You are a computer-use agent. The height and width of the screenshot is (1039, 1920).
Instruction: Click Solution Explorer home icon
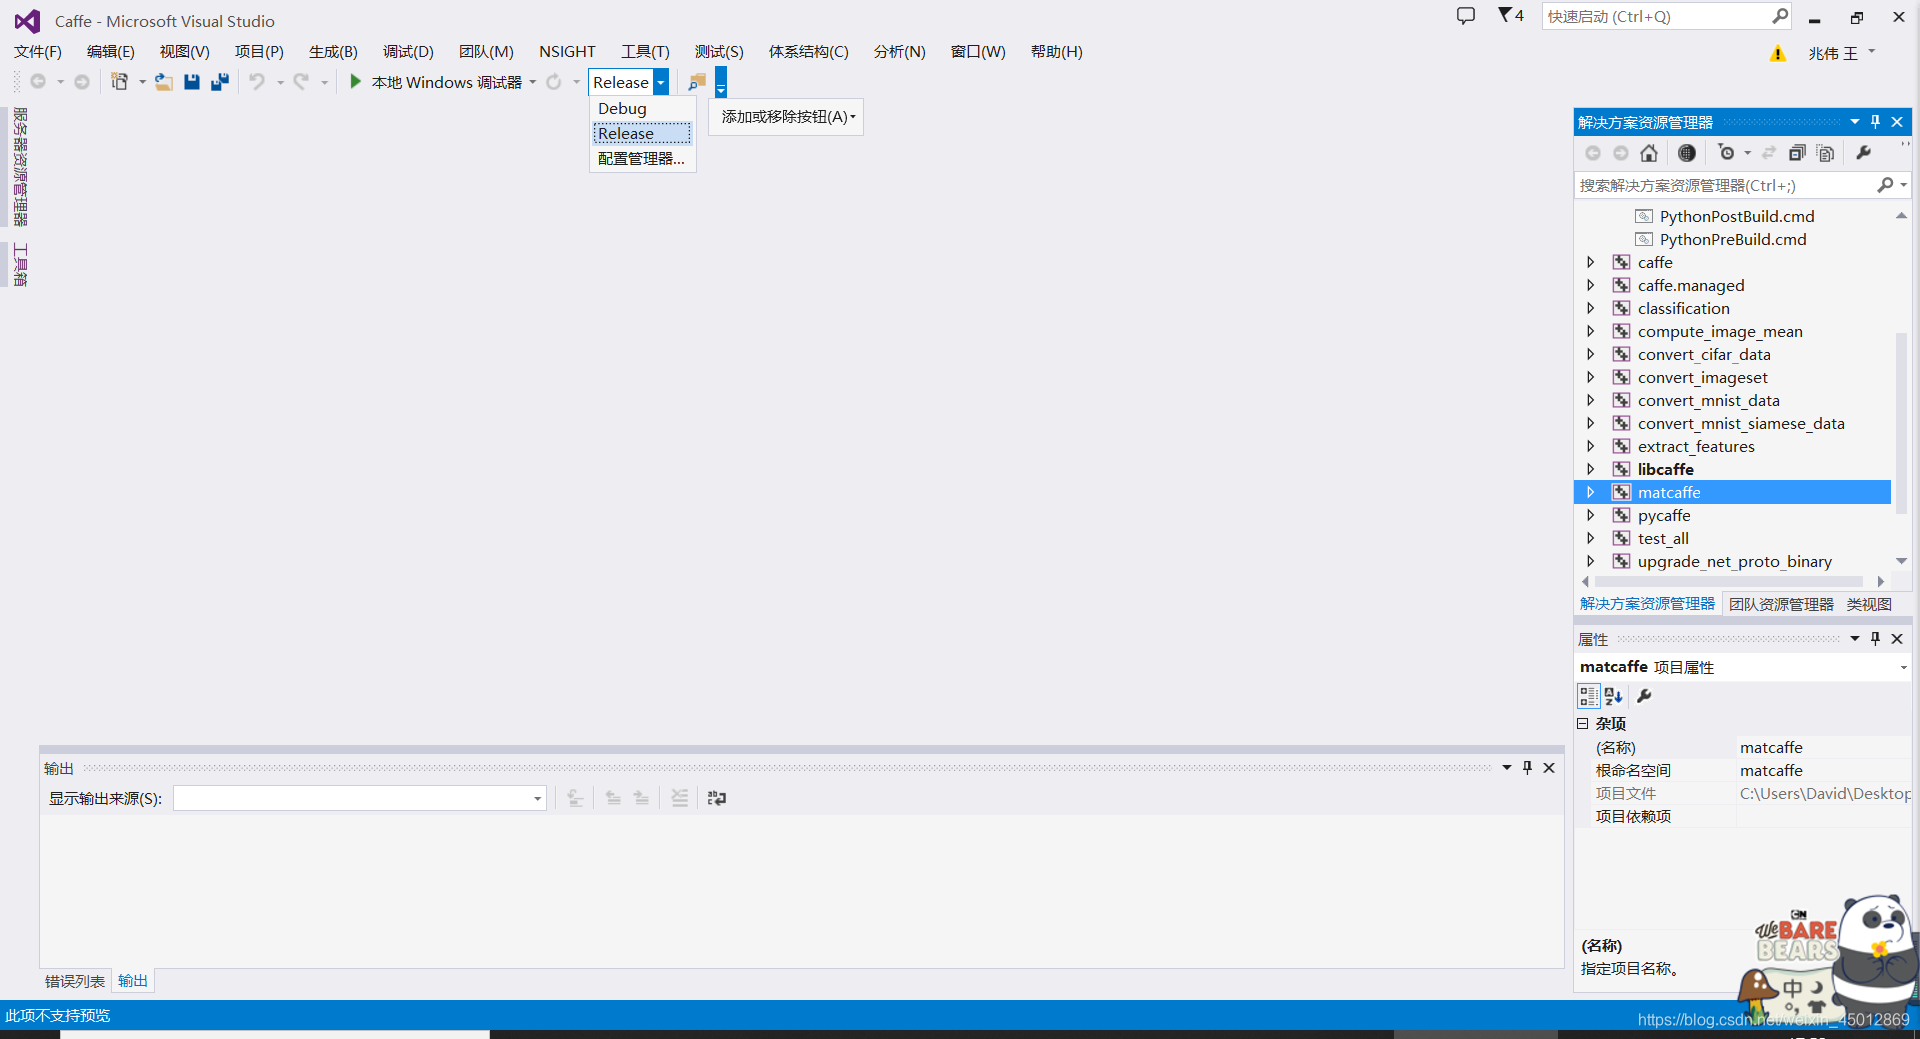[x=1649, y=153]
